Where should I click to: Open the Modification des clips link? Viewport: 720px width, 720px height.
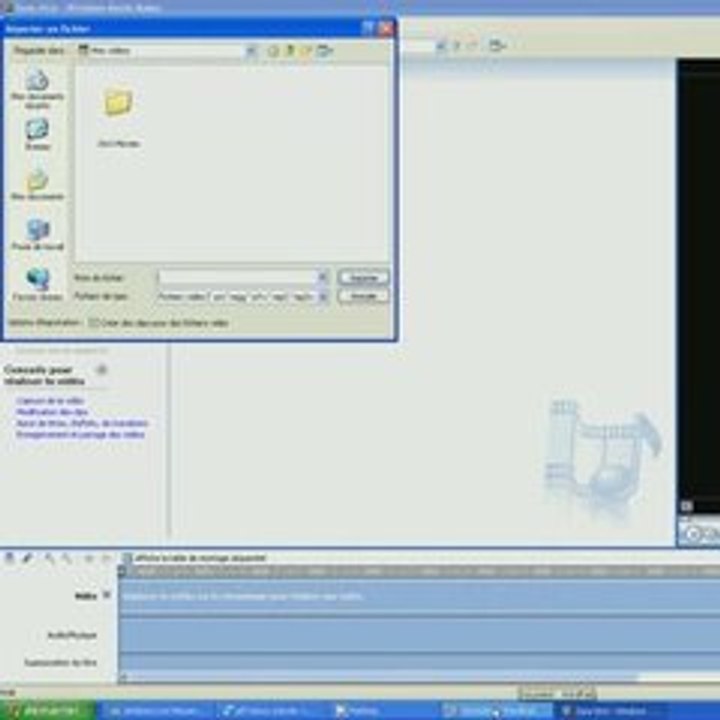tap(52, 412)
